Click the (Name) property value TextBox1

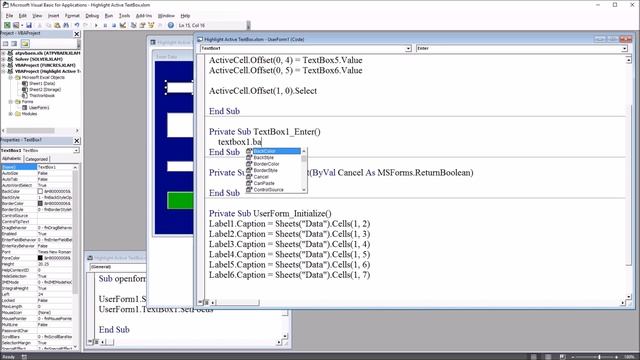55,167
